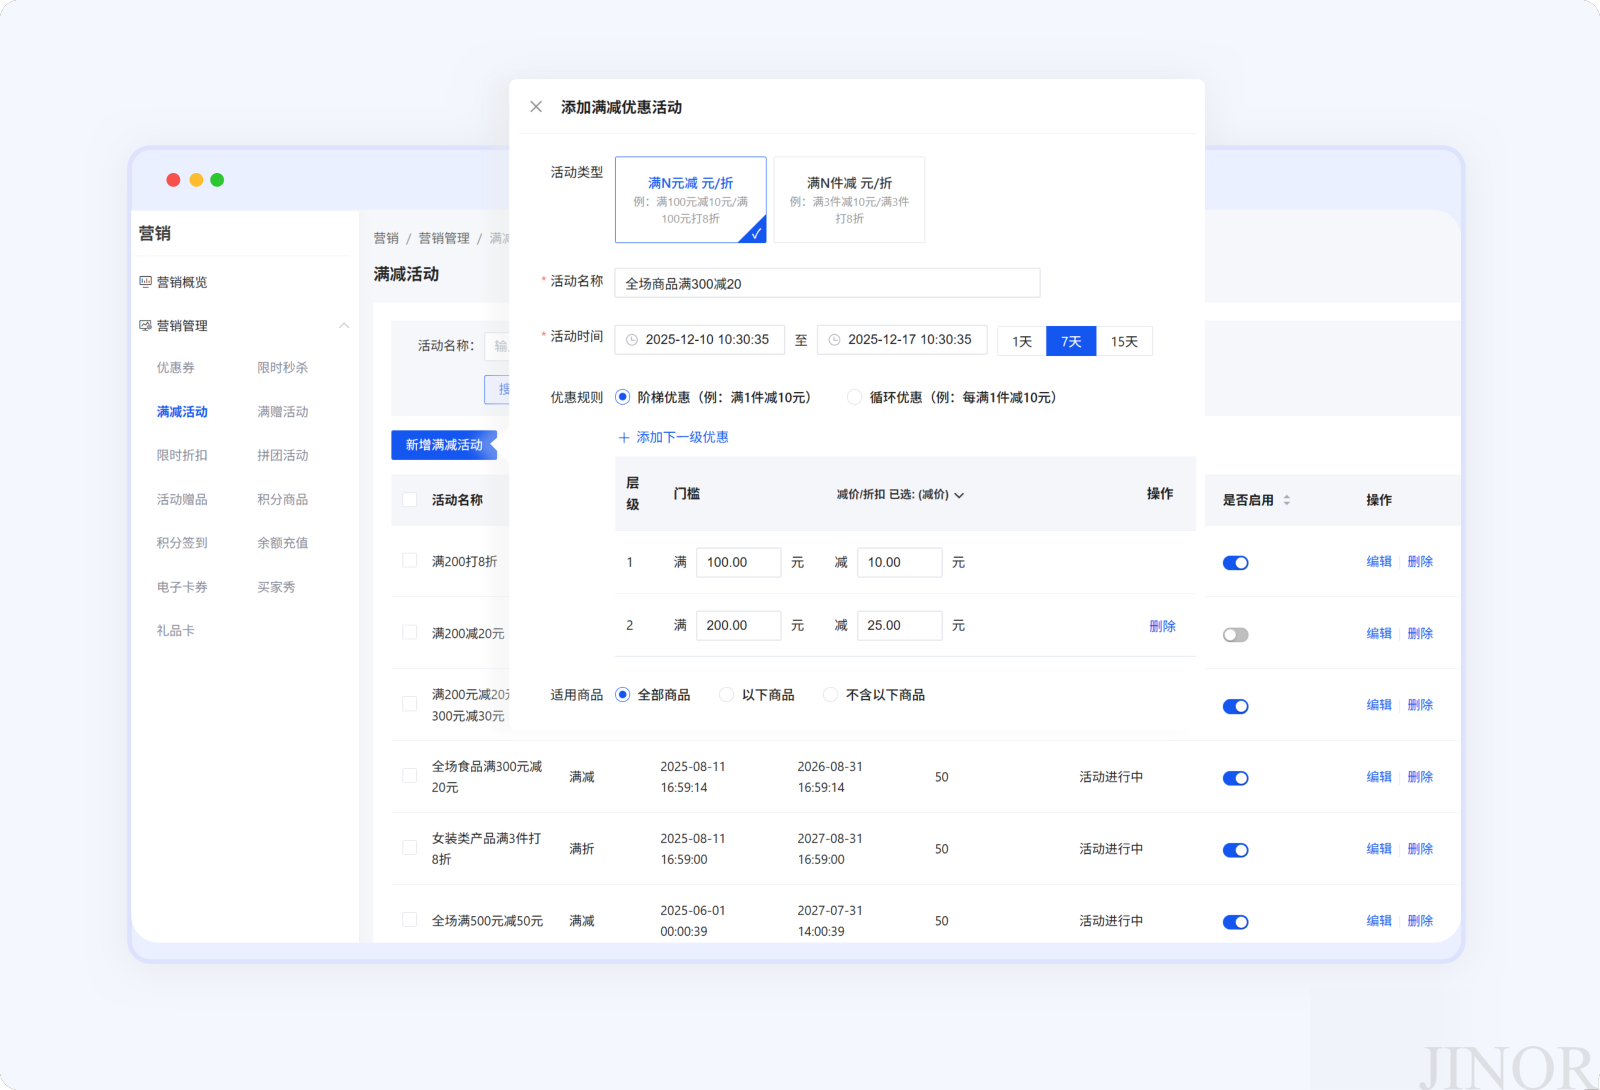Choose the 7天 duration button
1600x1090 pixels.
tap(1071, 341)
